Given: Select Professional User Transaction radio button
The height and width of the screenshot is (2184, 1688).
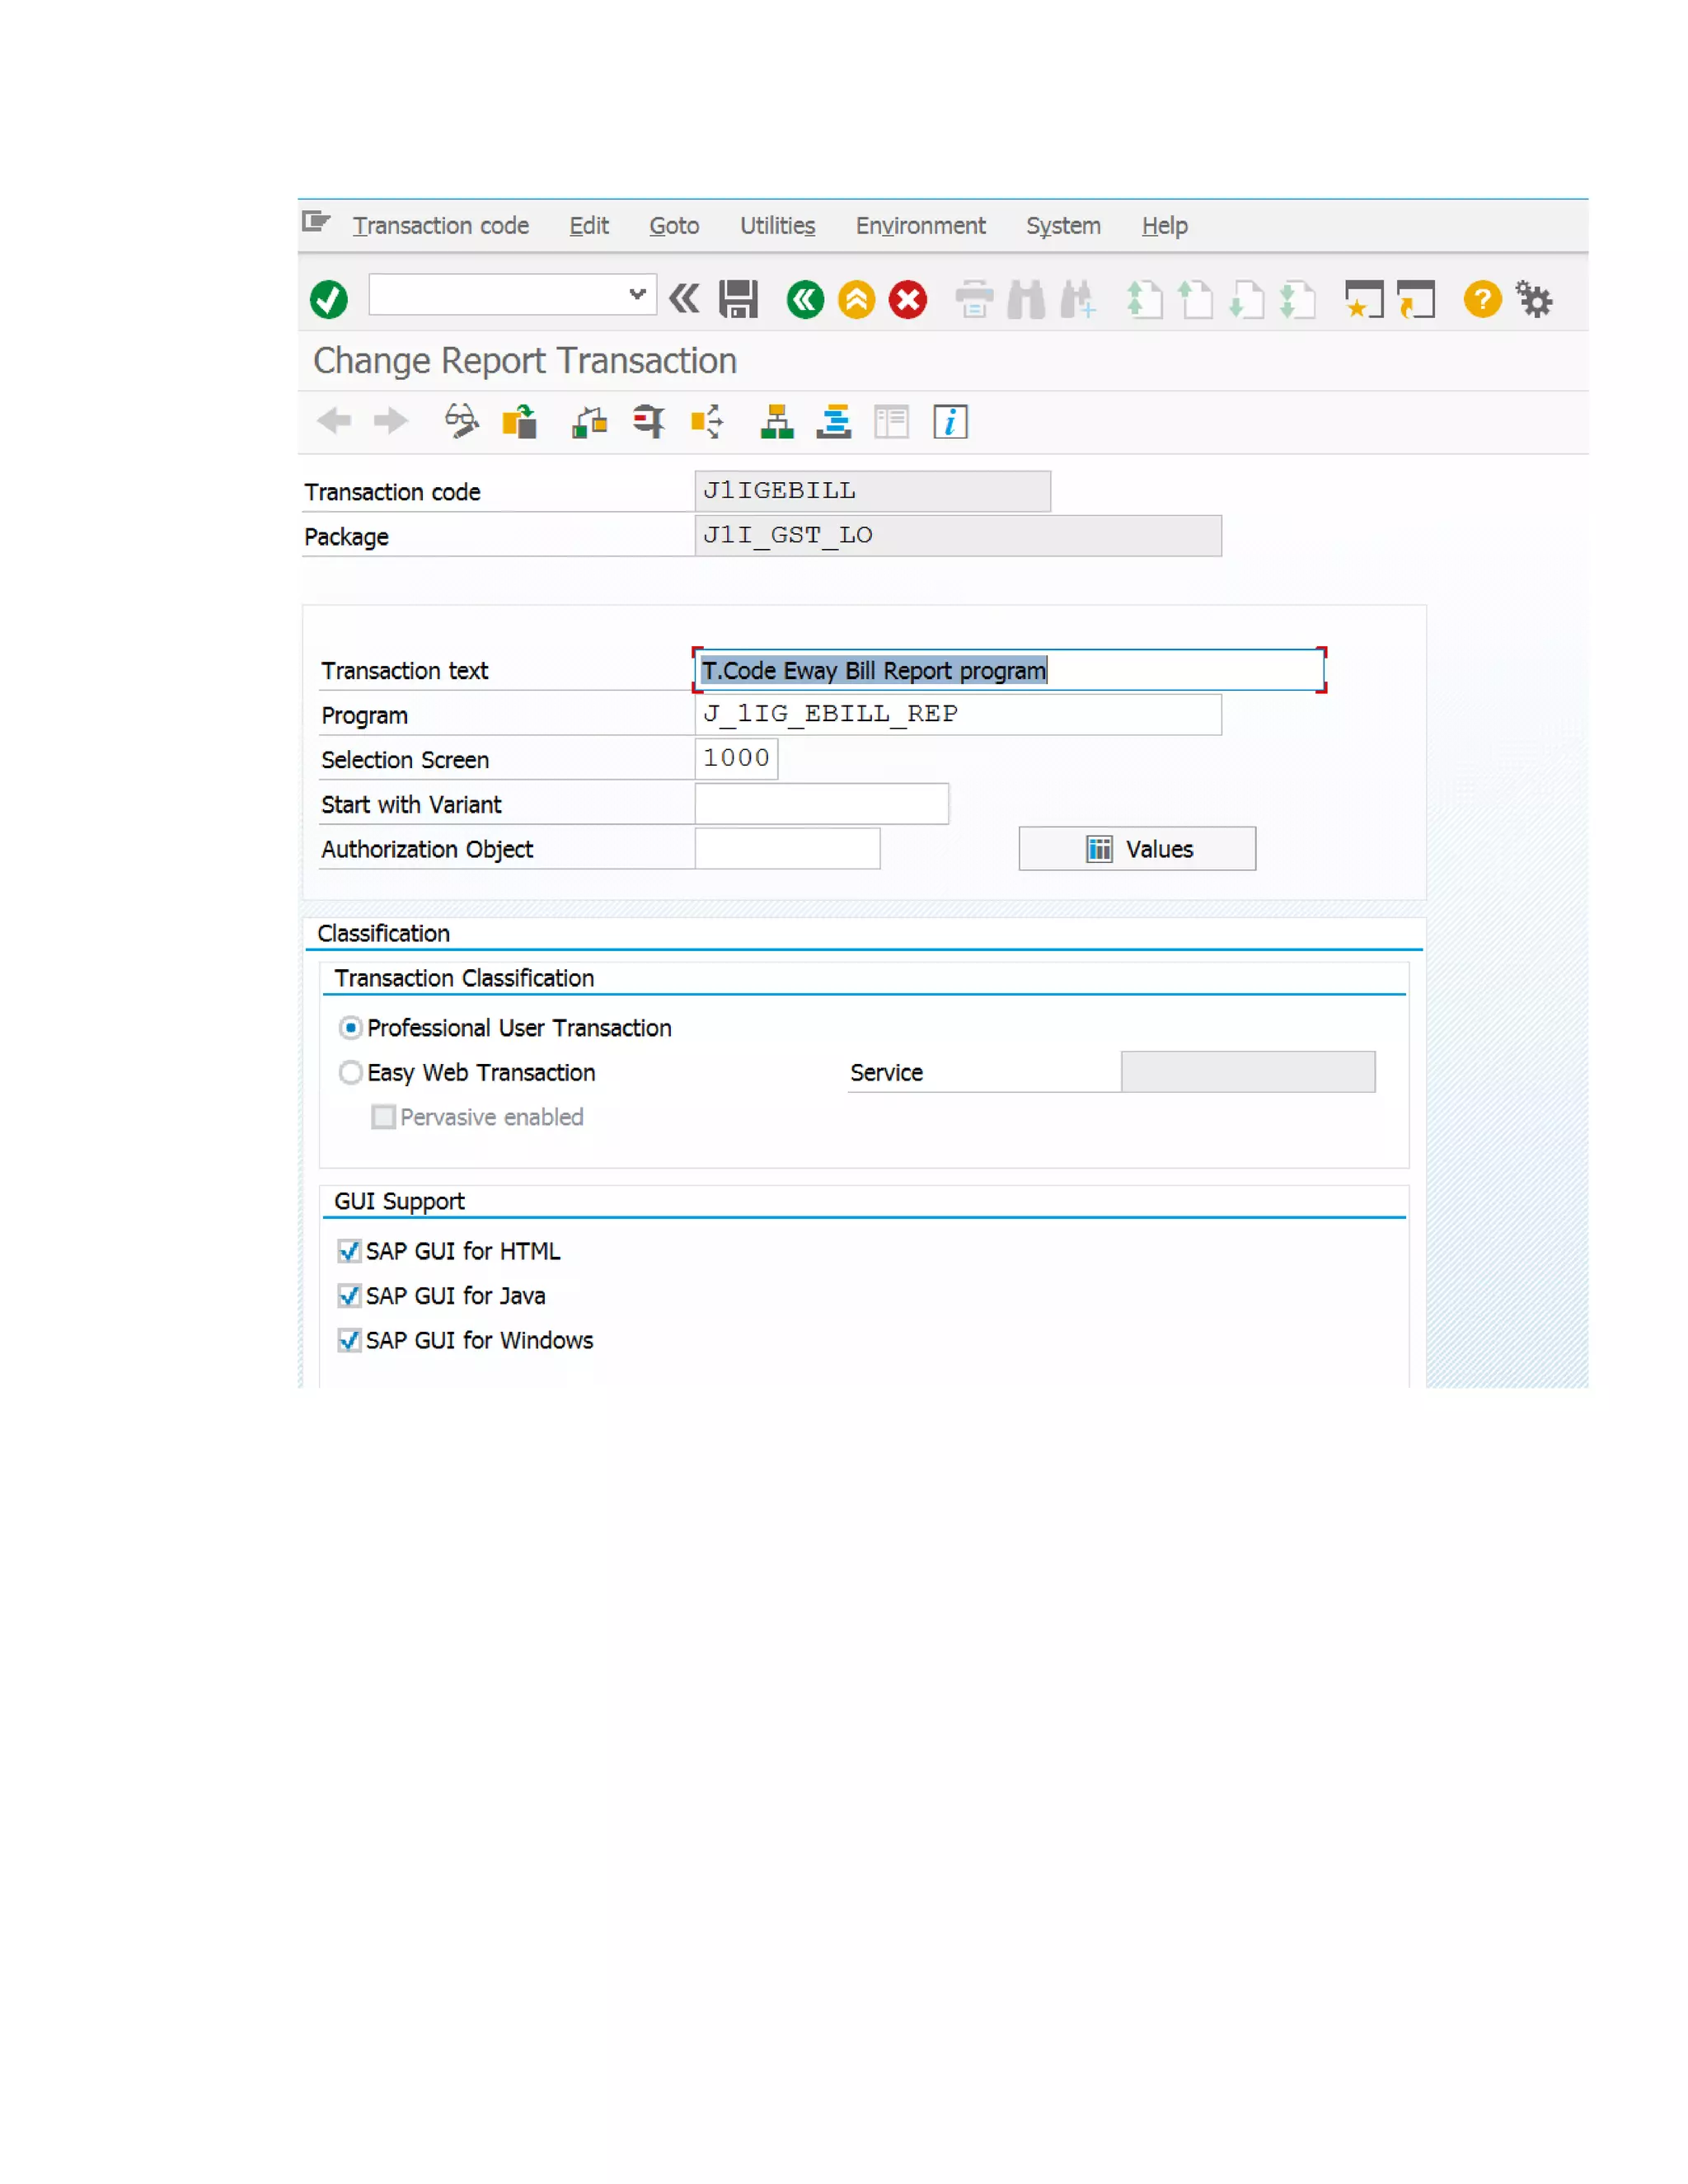Looking at the screenshot, I should coord(350,1027).
